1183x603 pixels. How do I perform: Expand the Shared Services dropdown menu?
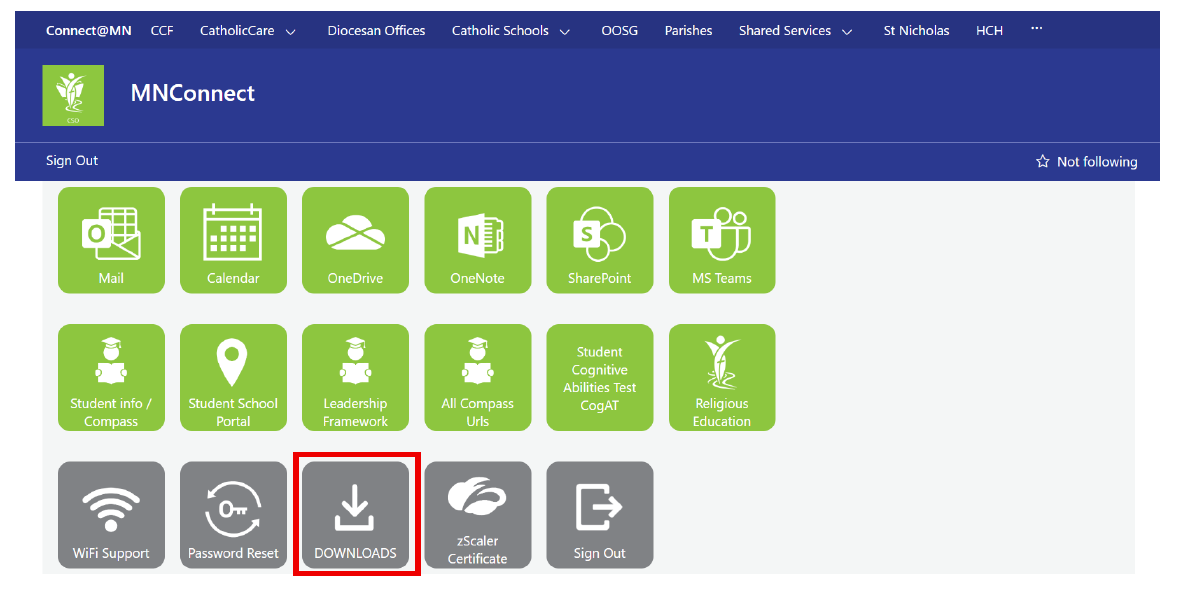click(796, 31)
